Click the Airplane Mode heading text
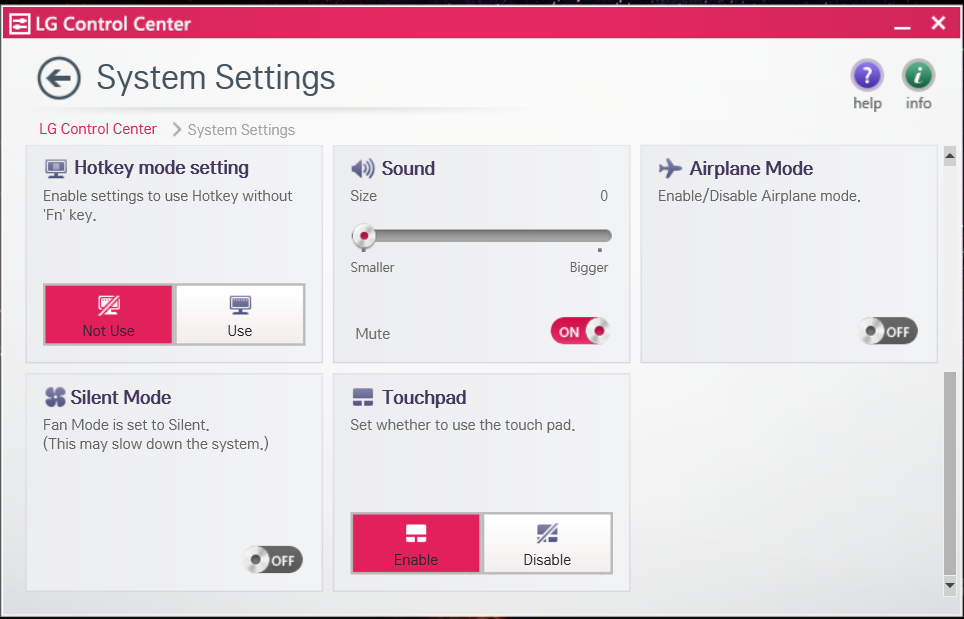 [751, 168]
